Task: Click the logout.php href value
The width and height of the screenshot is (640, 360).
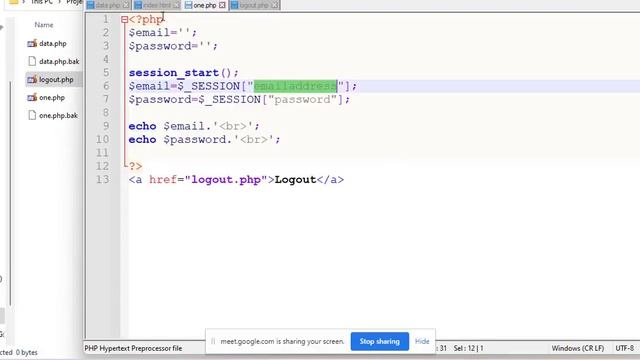Action: point(226,180)
